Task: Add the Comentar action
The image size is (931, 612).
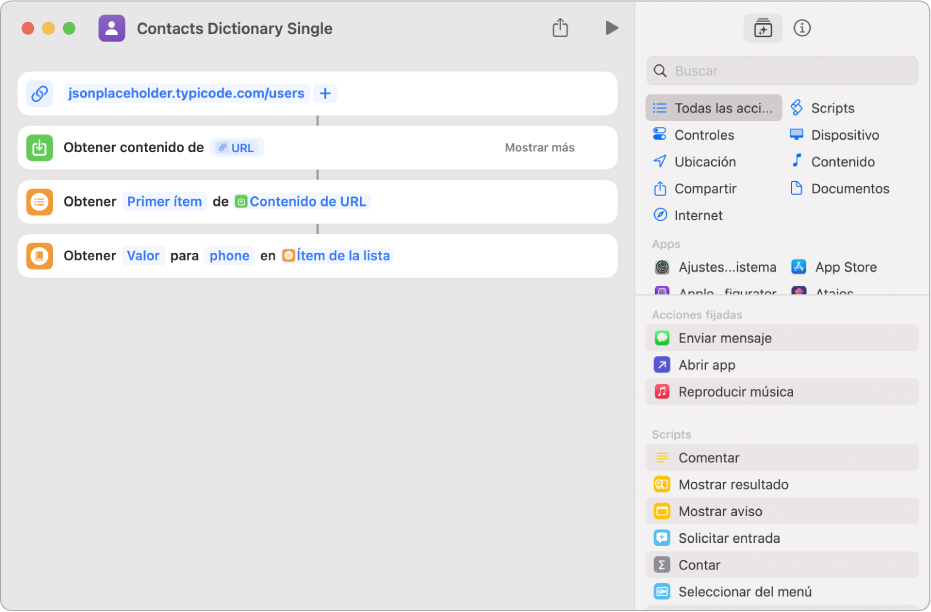Action: pos(782,458)
